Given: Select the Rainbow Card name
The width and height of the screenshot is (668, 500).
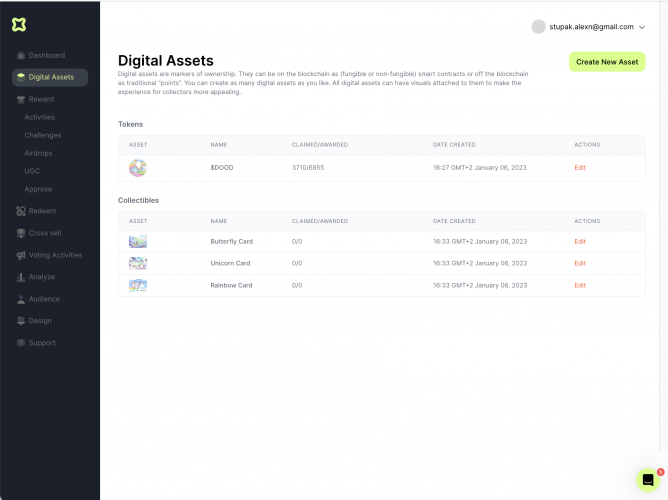Looking at the screenshot, I should coord(231,285).
